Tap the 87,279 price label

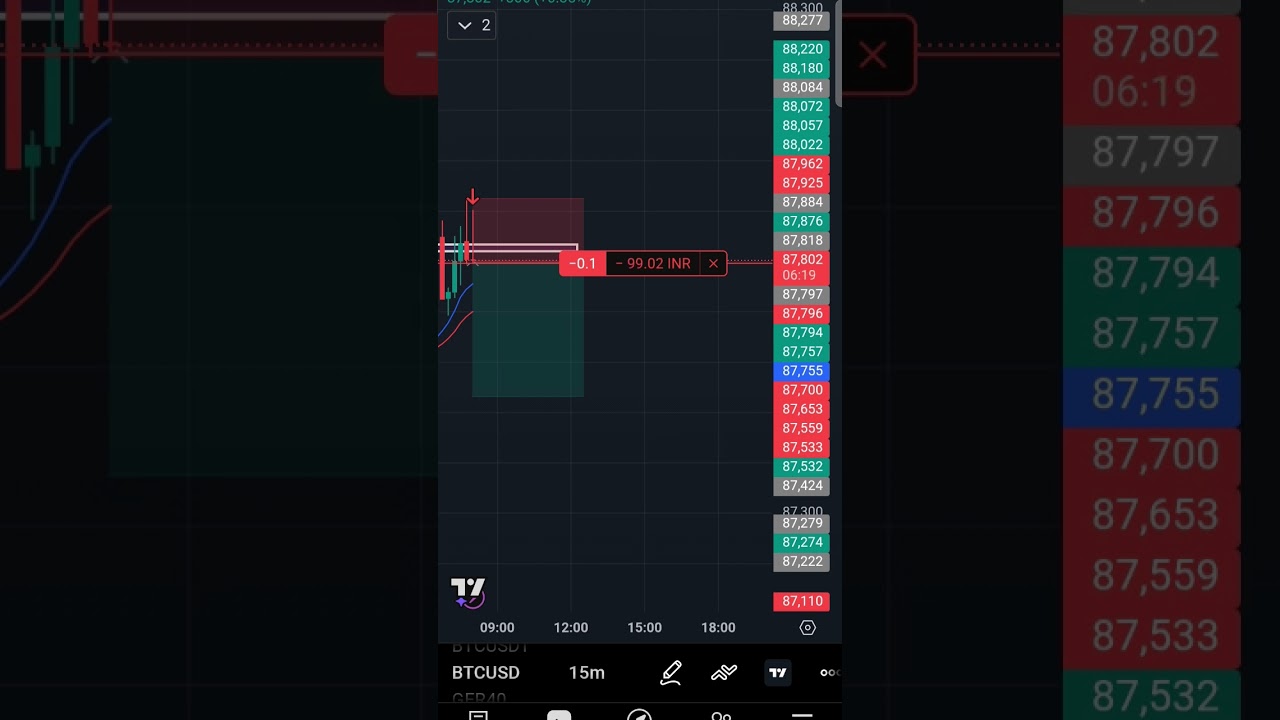[802, 523]
